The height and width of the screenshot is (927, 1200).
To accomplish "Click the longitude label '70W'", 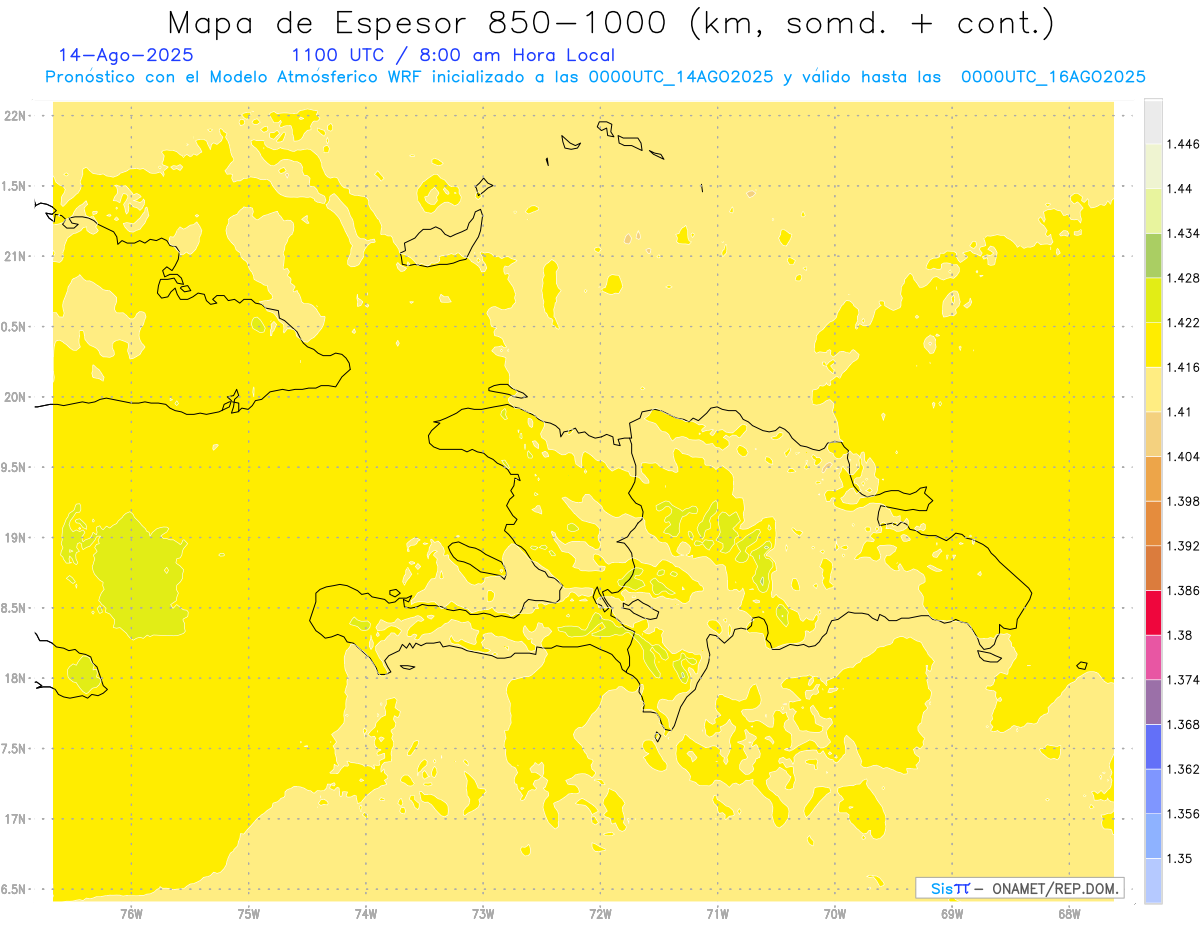I will tap(835, 913).
